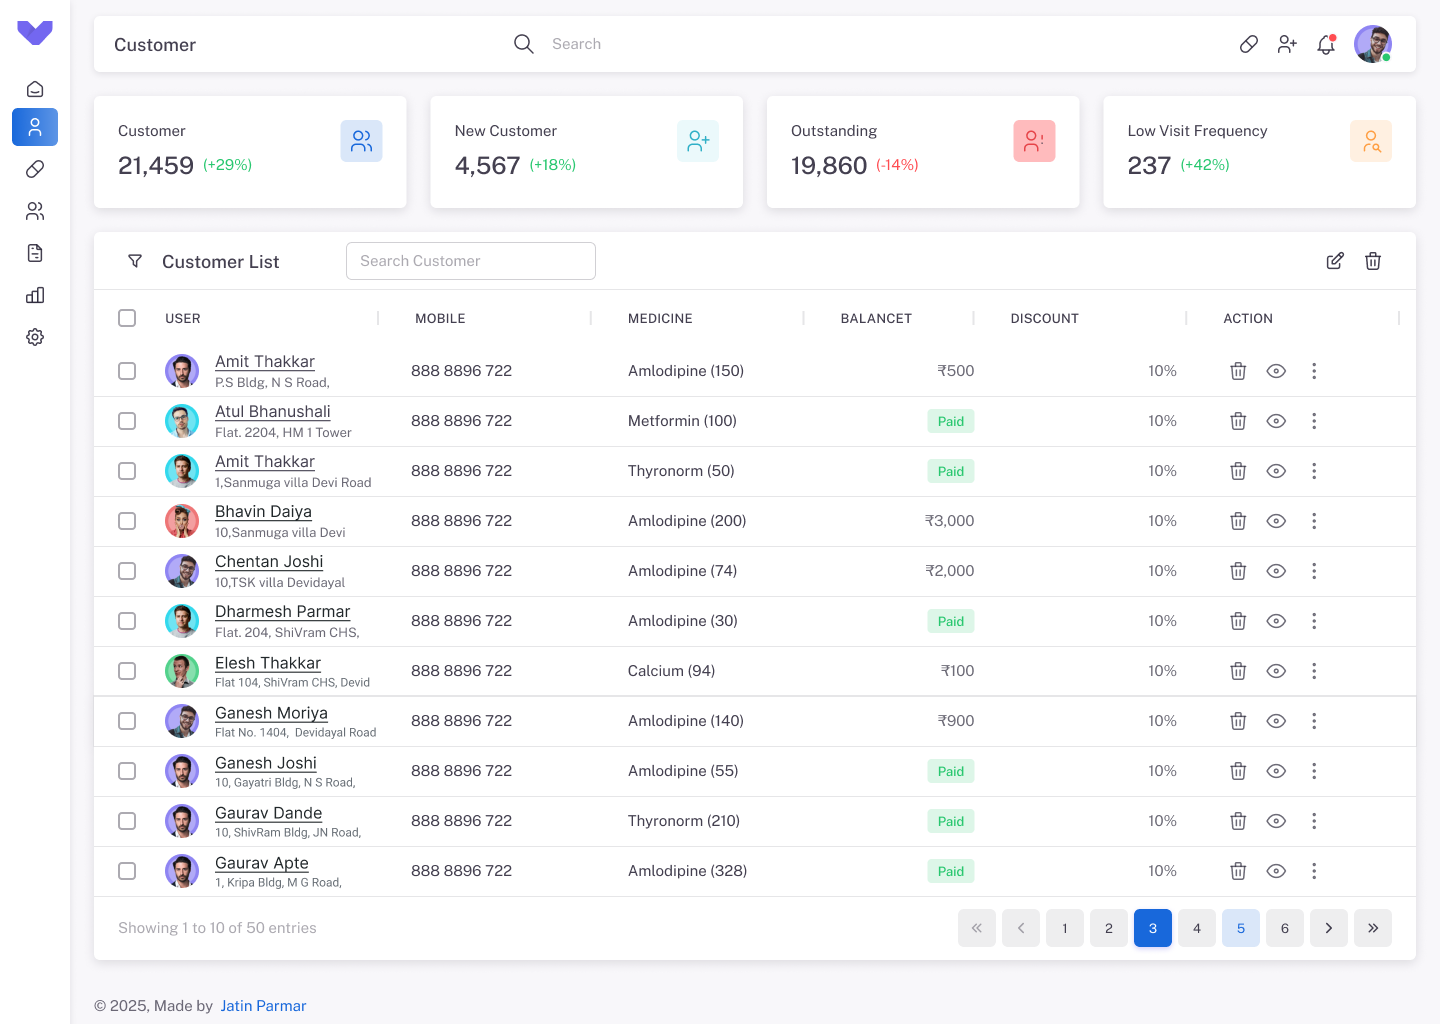Viewport: 1440px width, 1024px height.
Task: Go to the next page arrow
Action: tap(1329, 928)
